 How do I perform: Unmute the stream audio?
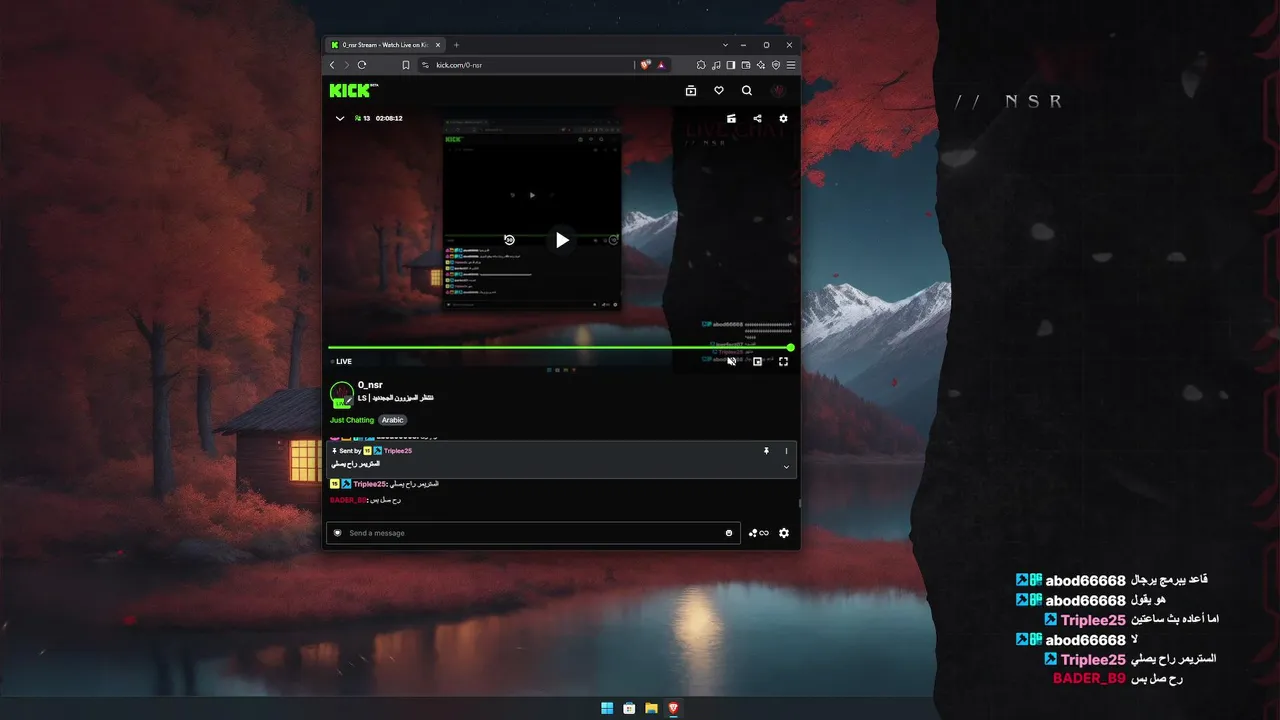pyautogui.click(x=732, y=362)
